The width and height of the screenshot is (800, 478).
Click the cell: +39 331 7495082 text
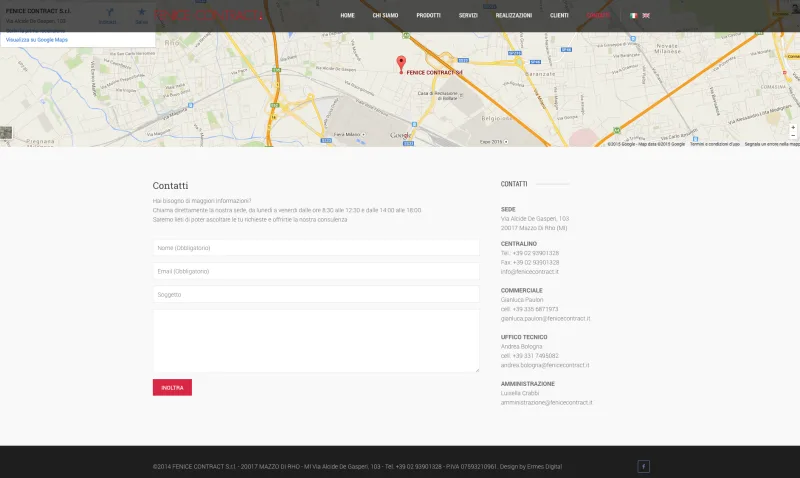(530, 356)
